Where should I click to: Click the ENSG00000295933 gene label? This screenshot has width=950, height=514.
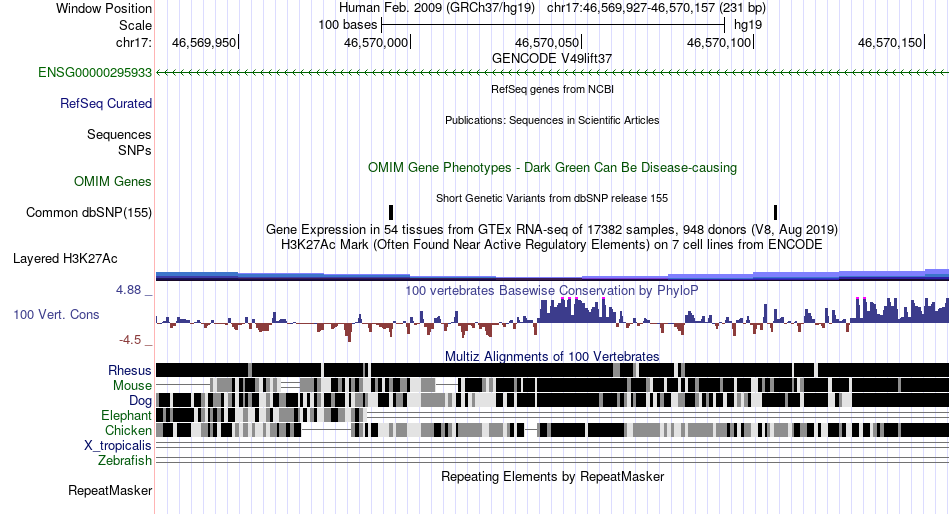click(x=95, y=73)
